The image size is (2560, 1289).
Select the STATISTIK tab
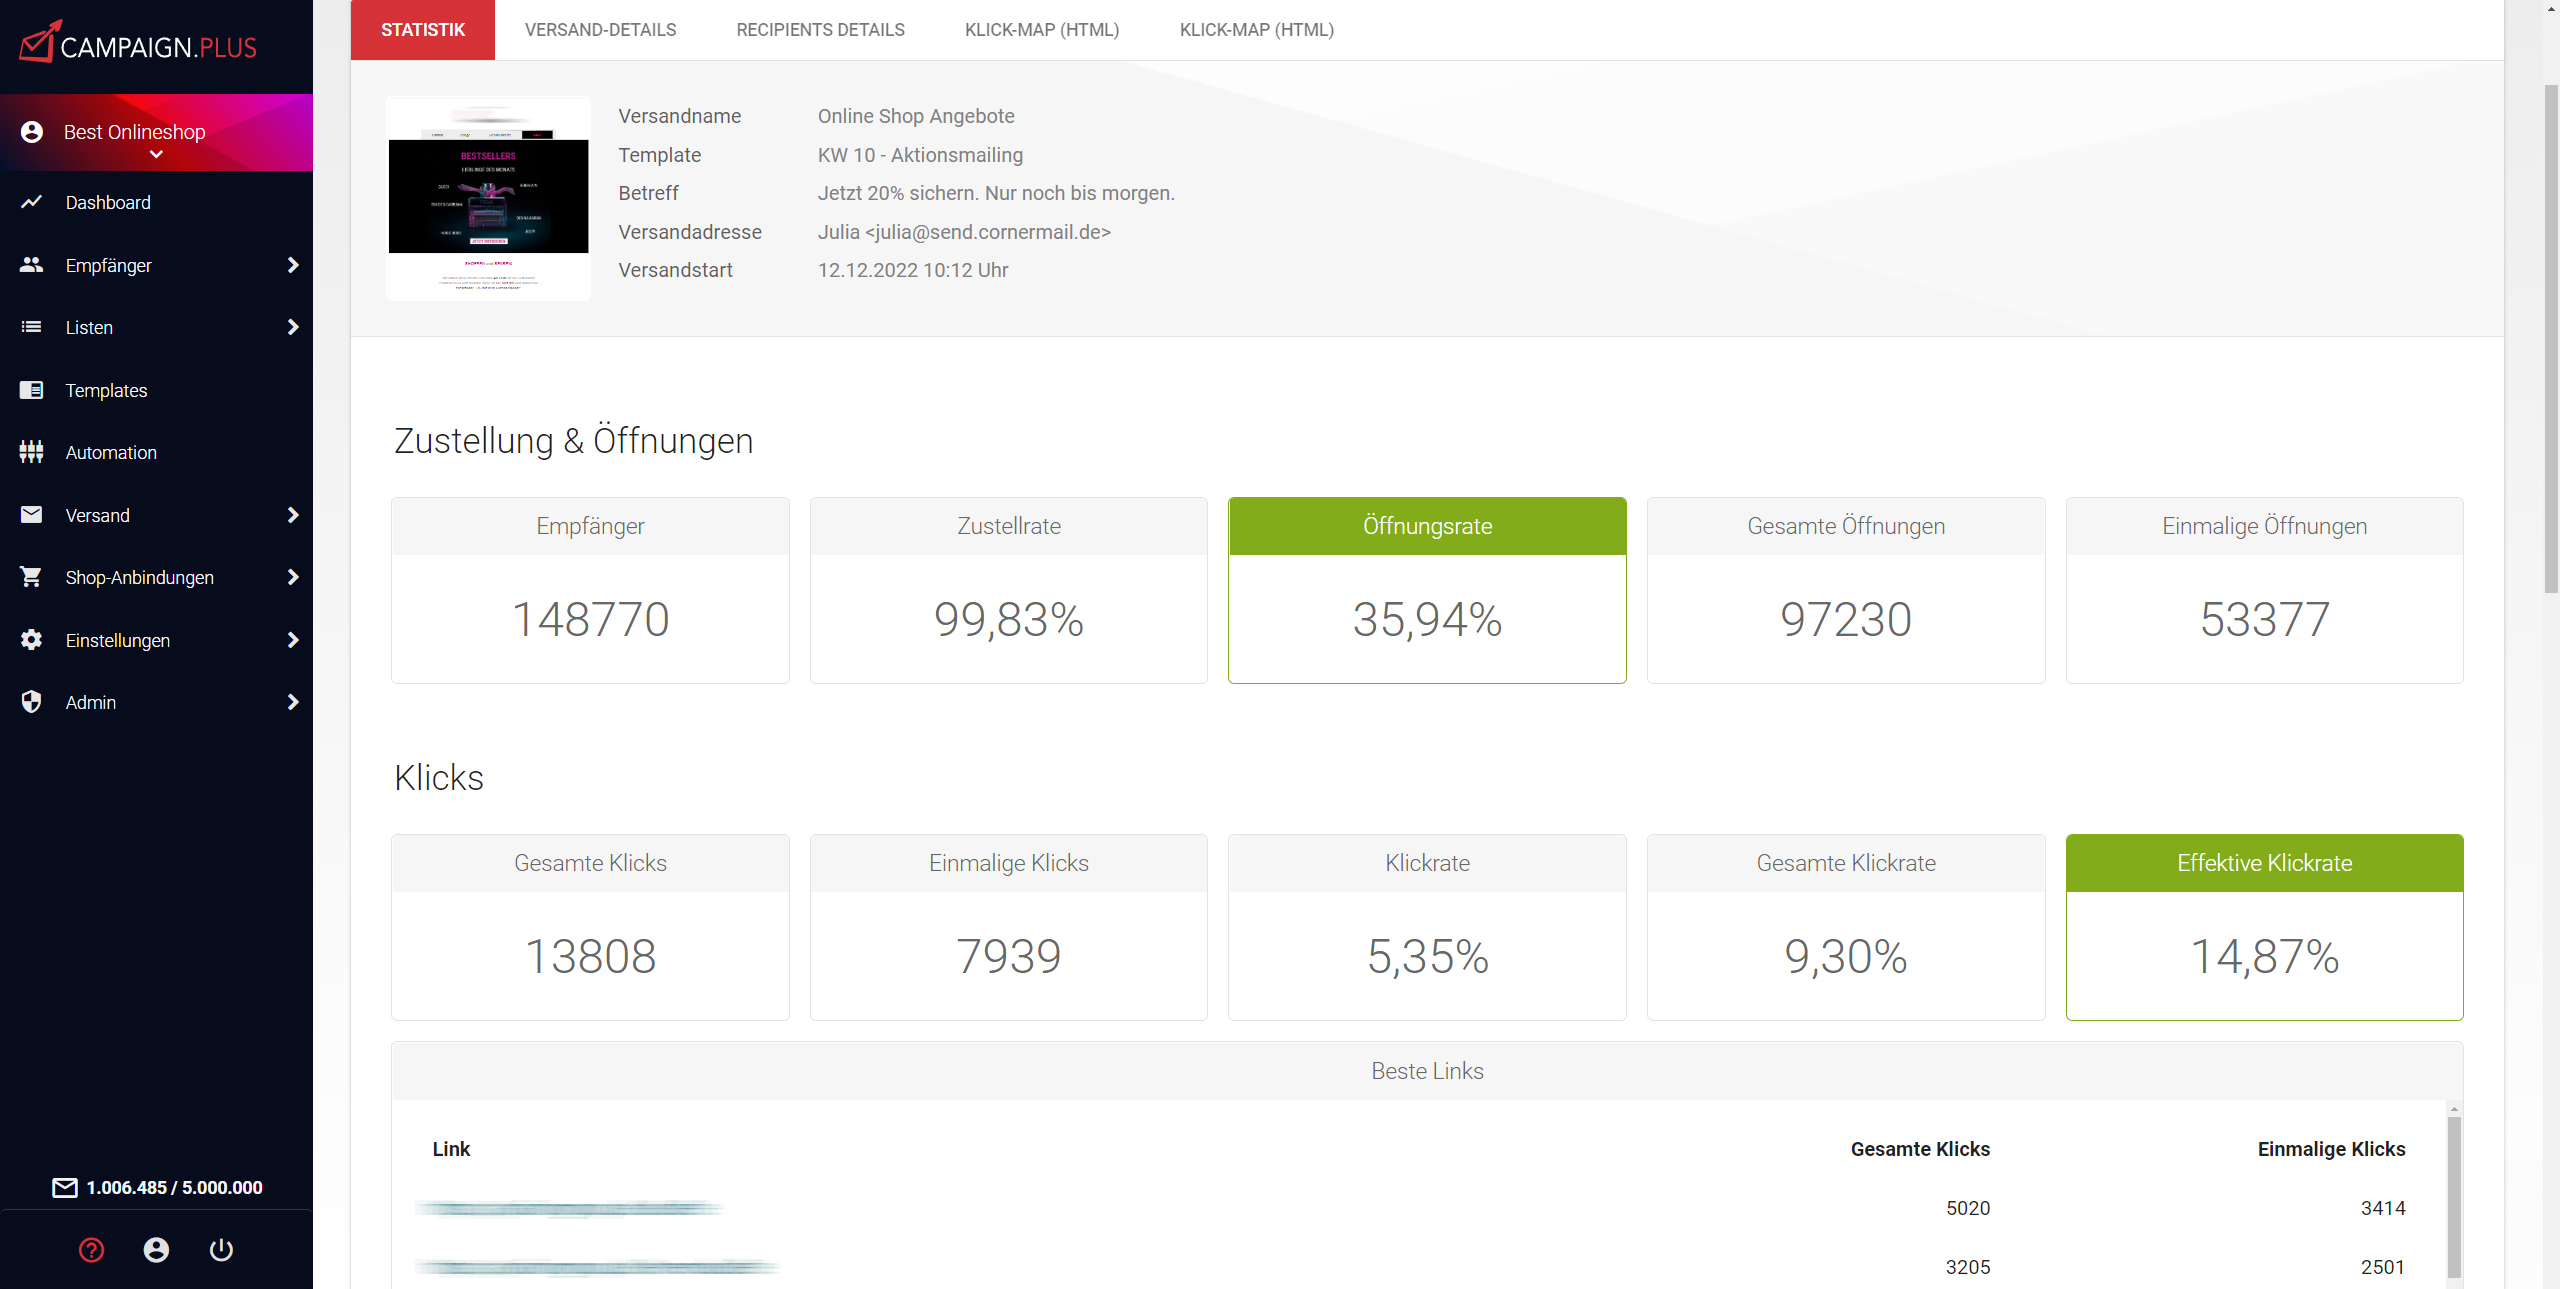click(423, 30)
